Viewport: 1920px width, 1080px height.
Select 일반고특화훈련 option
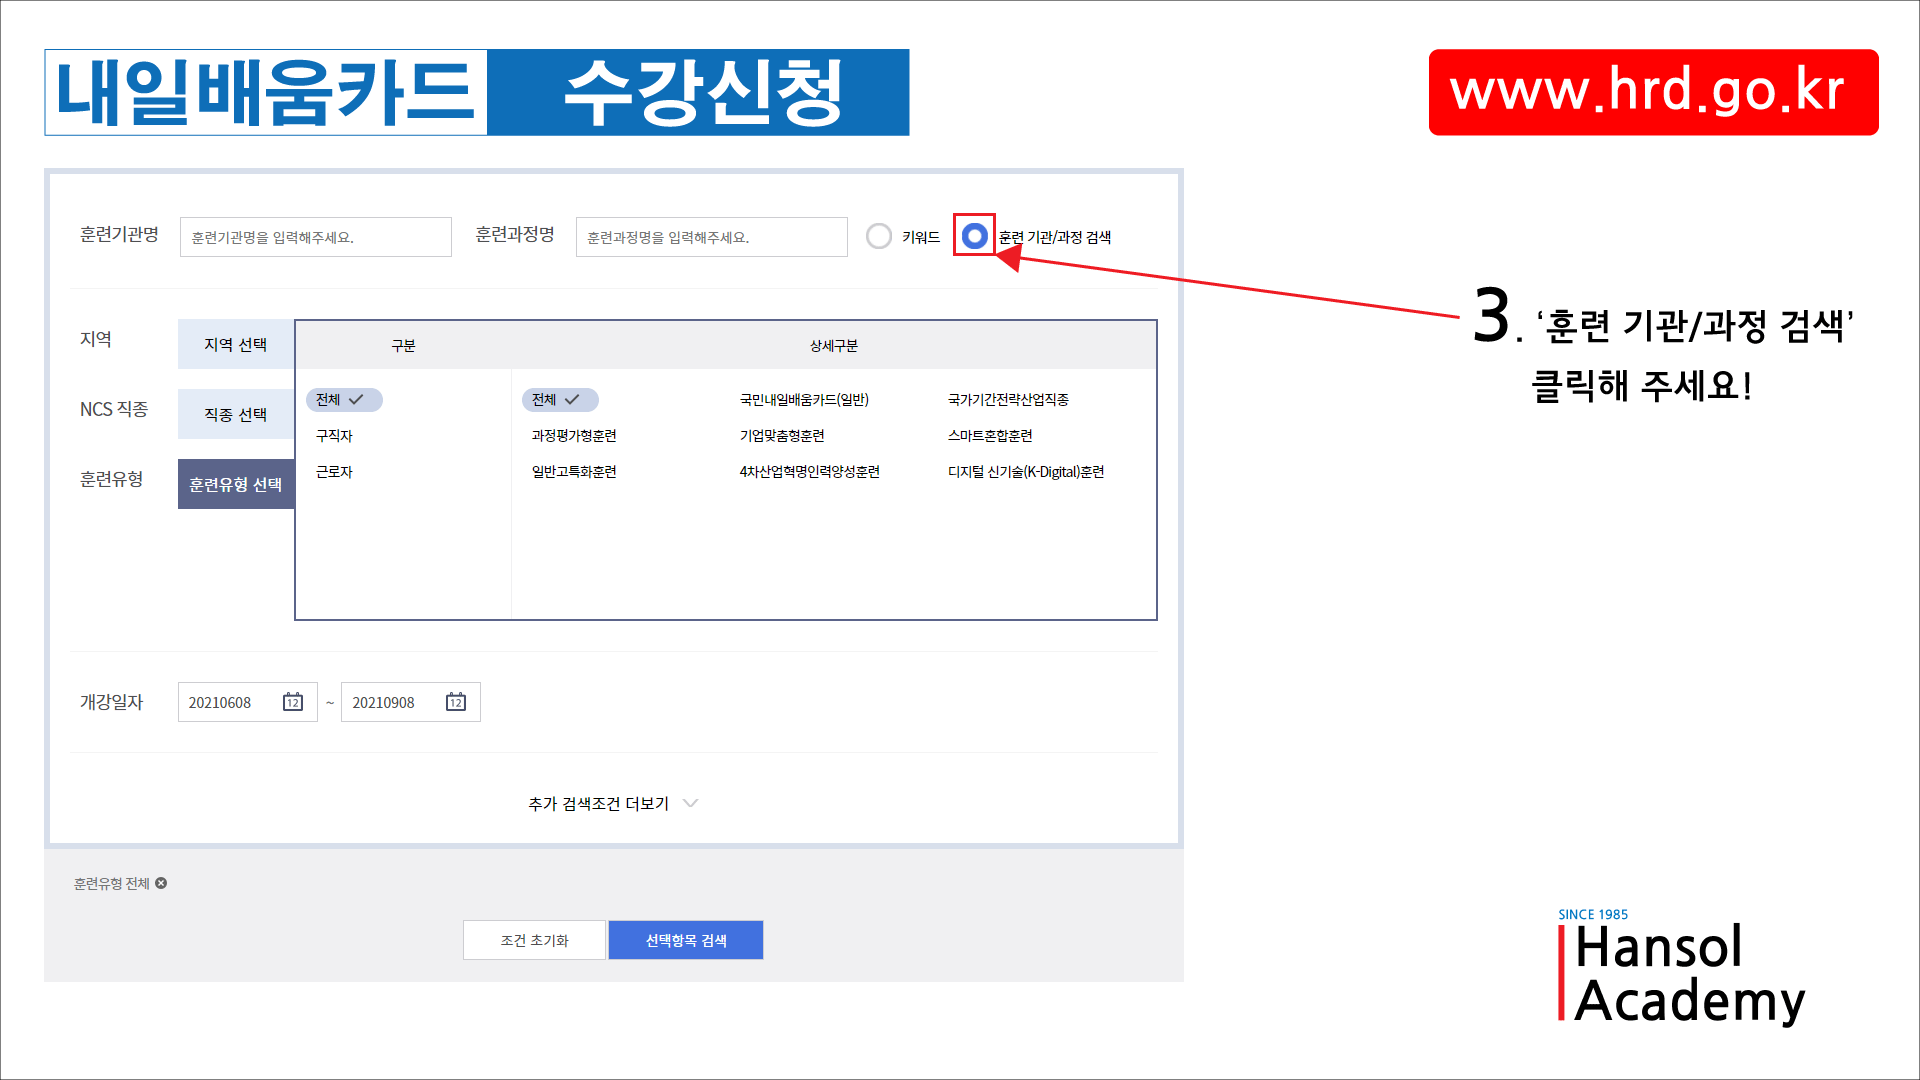(574, 472)
